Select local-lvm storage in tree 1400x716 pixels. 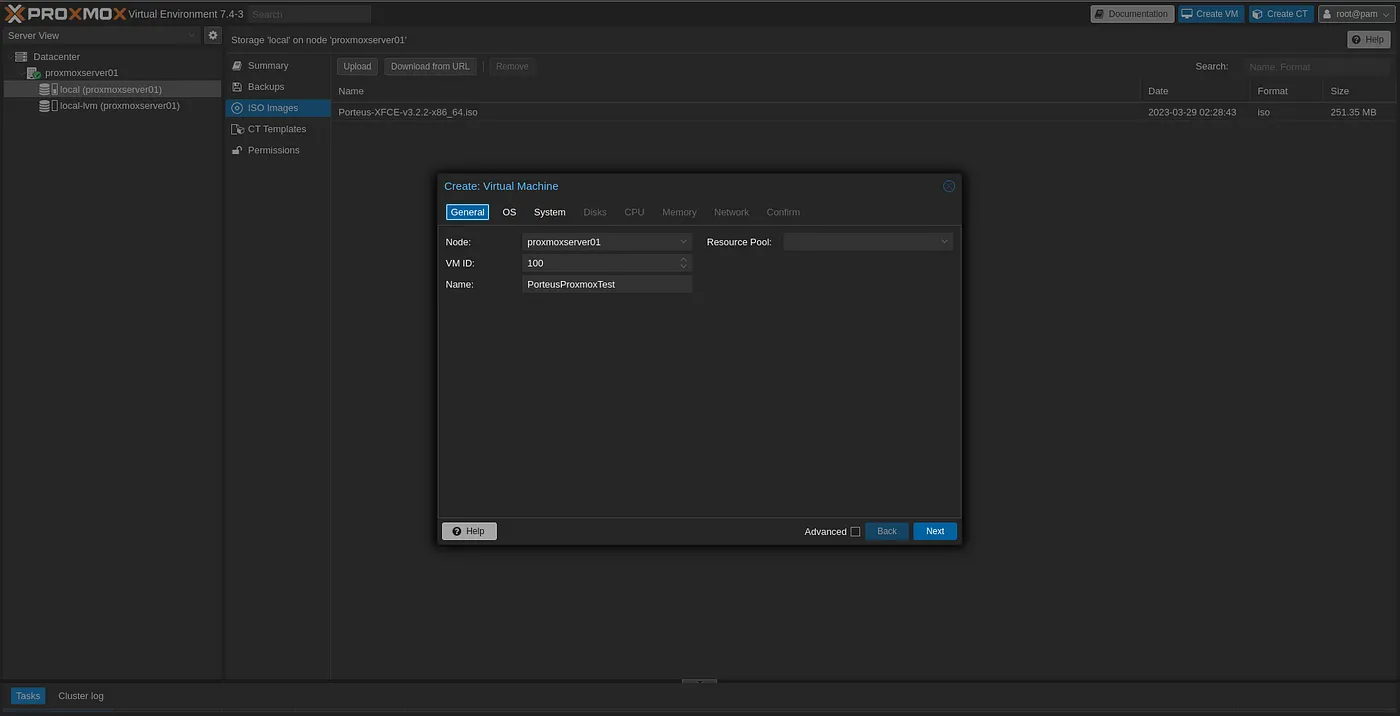(x=119, y=105)
